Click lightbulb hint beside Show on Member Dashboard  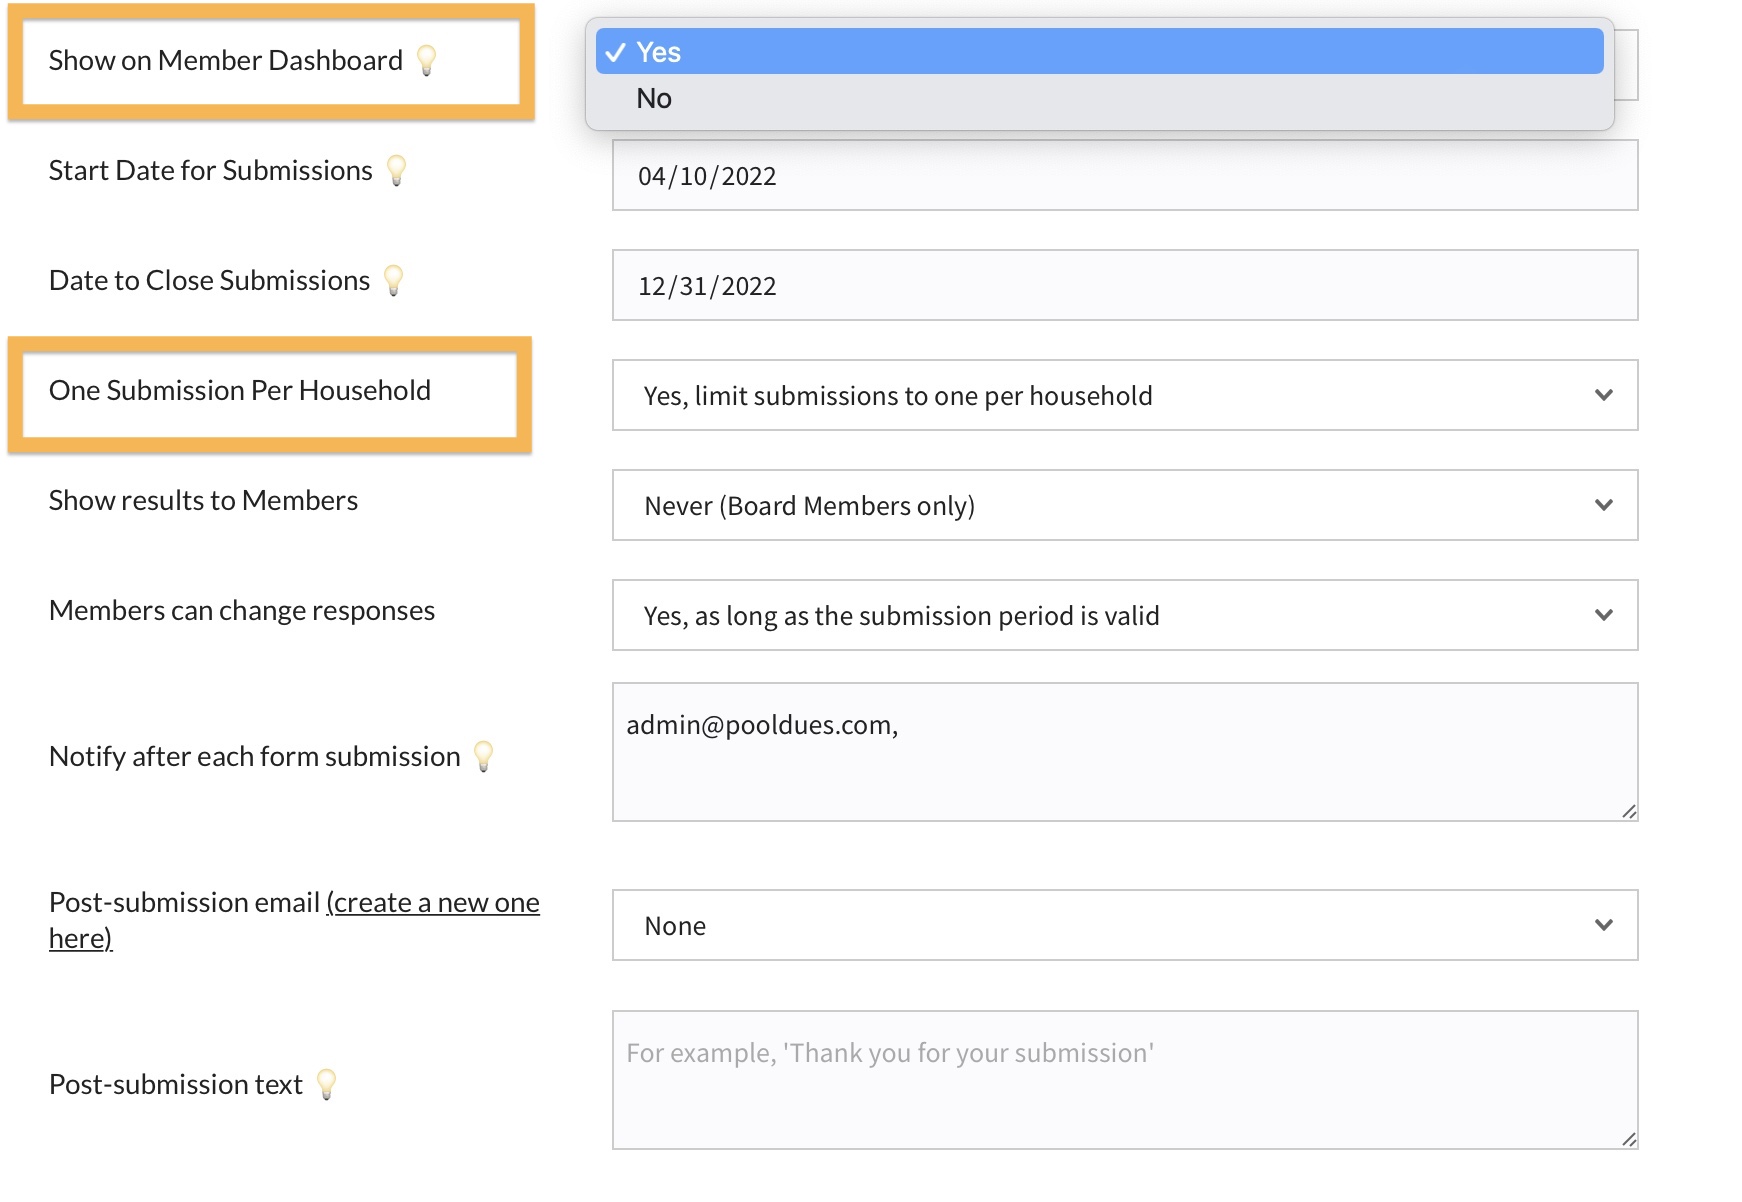click(x=427, y=61)
